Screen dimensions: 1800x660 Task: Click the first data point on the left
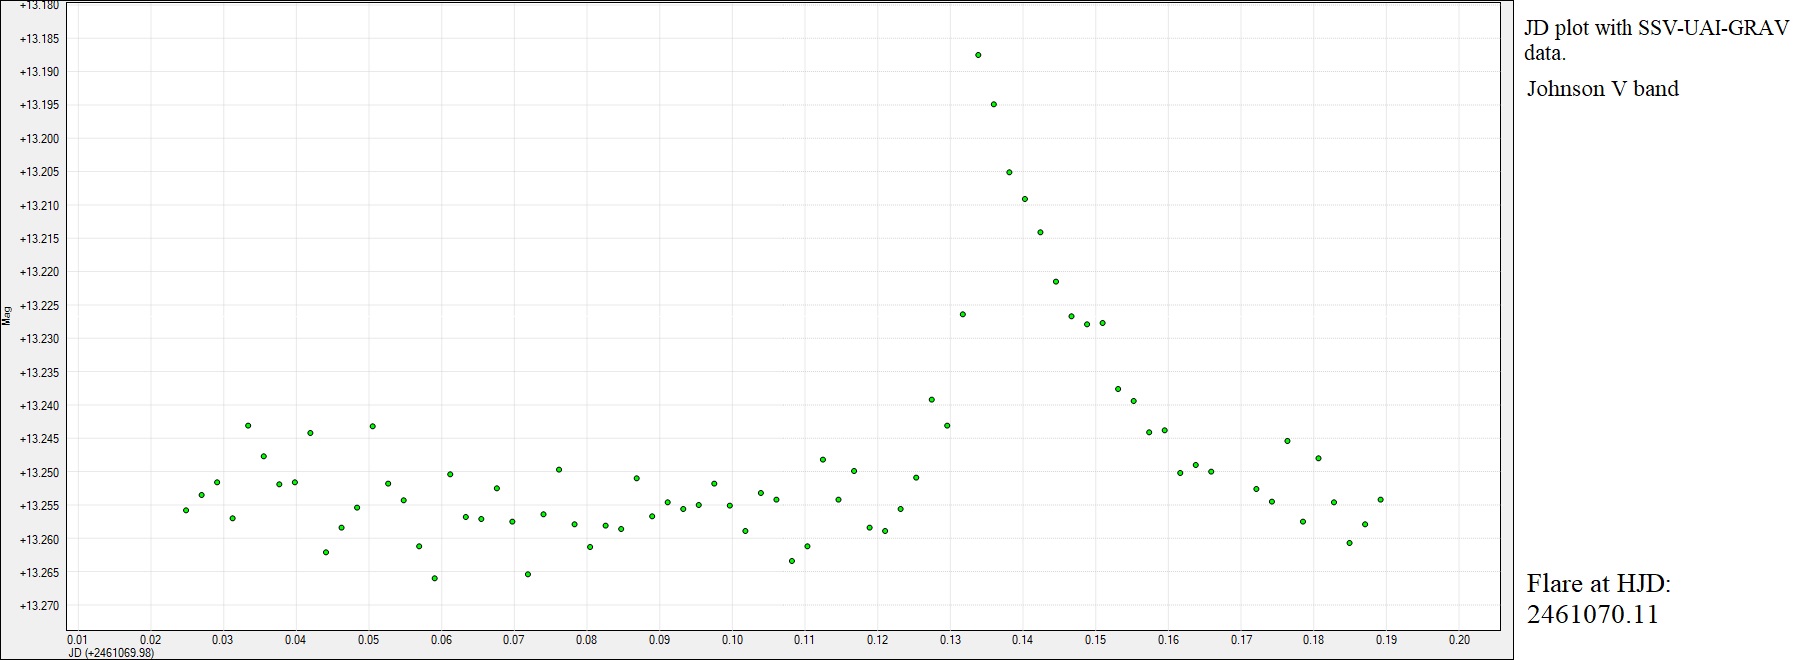[x=186, y=510]
